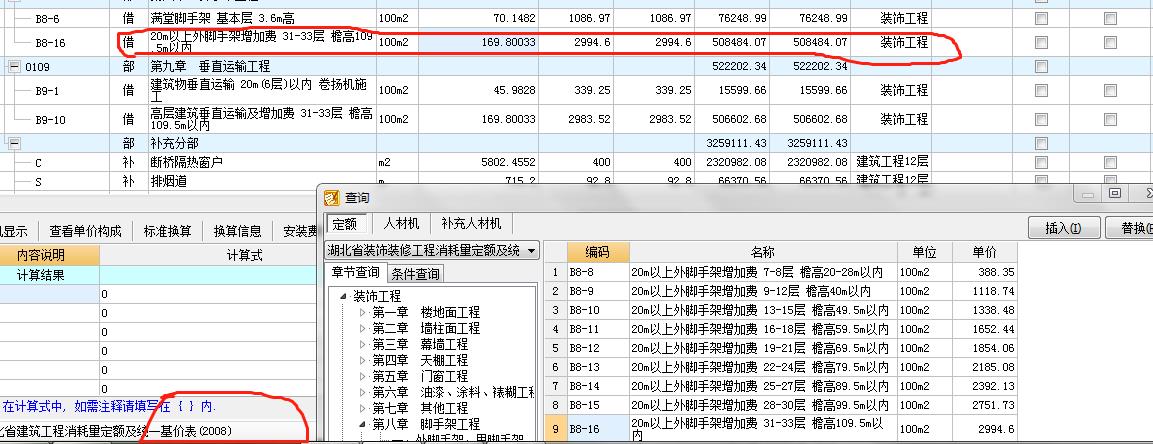
Task: Select query result row B8-15
Action: pos(781,404)
